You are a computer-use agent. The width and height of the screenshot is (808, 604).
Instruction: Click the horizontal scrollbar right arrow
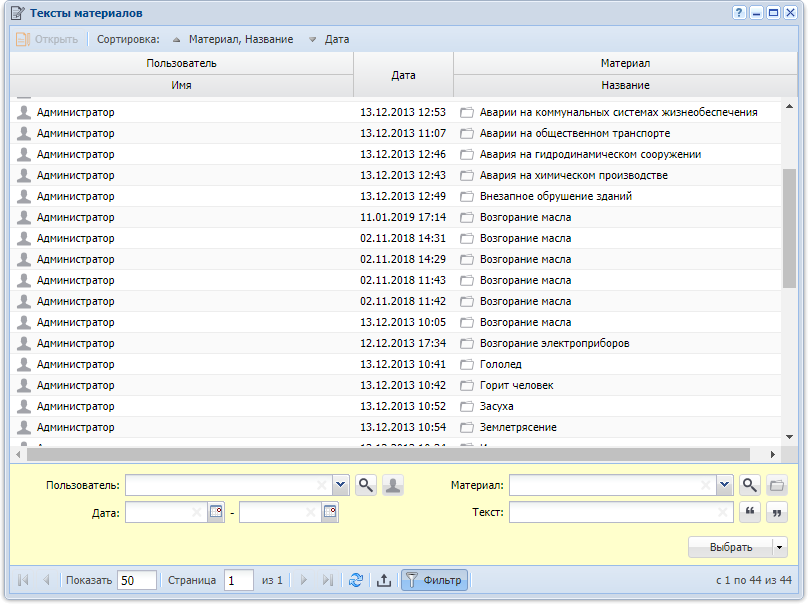click(772, 455)
